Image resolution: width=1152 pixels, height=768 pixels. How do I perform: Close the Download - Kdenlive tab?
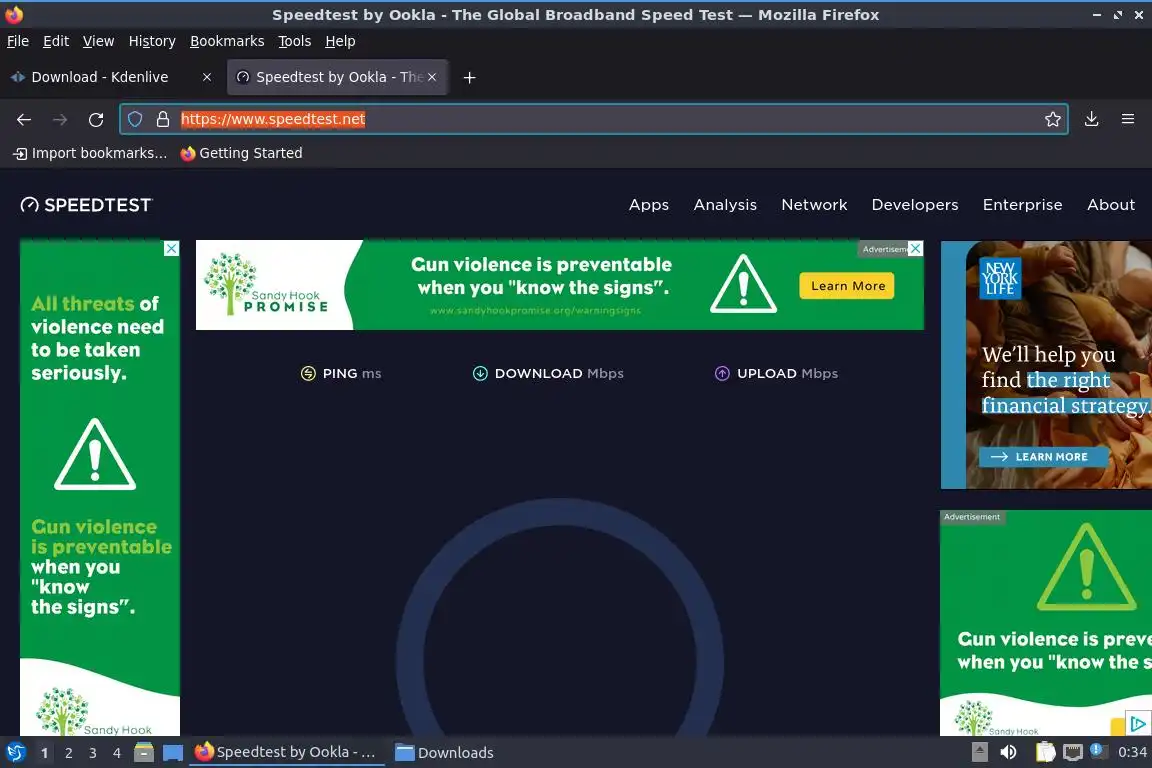207,77
